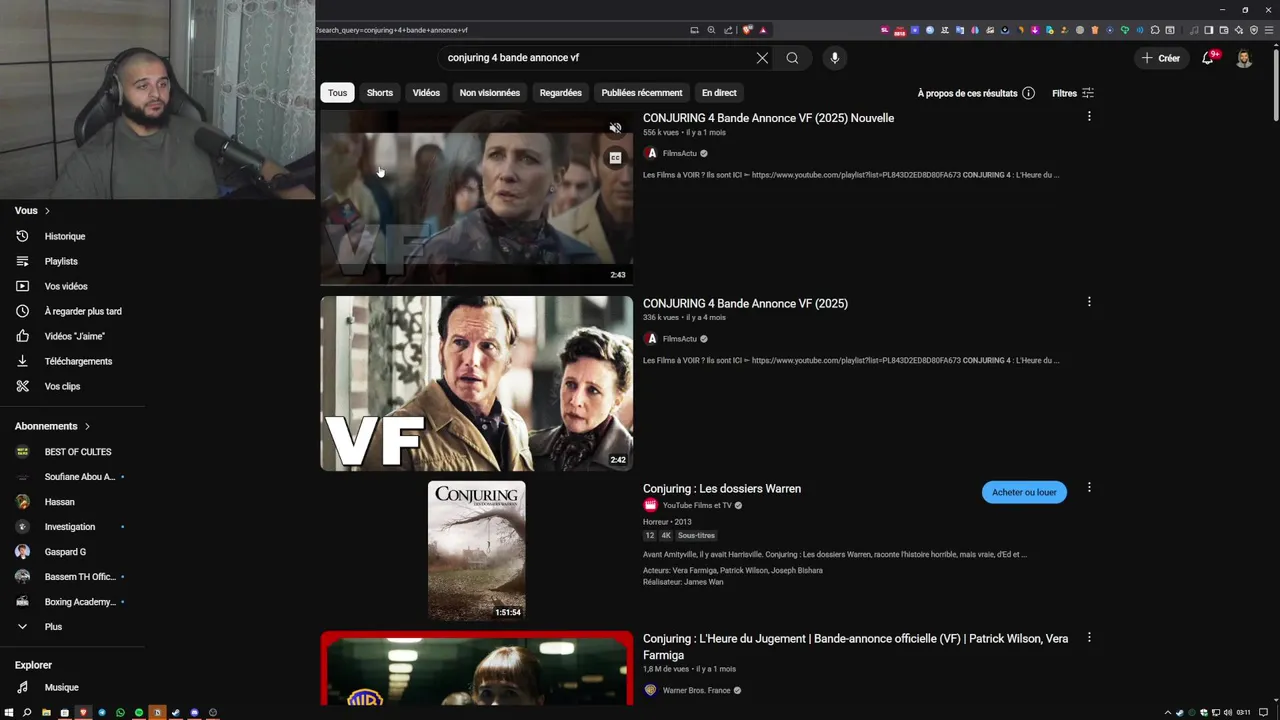1280x720 pixels.
Task: Open options for the CONJURING 4 Bande Annonce VF (2025) video
Action: point(1089,301)
